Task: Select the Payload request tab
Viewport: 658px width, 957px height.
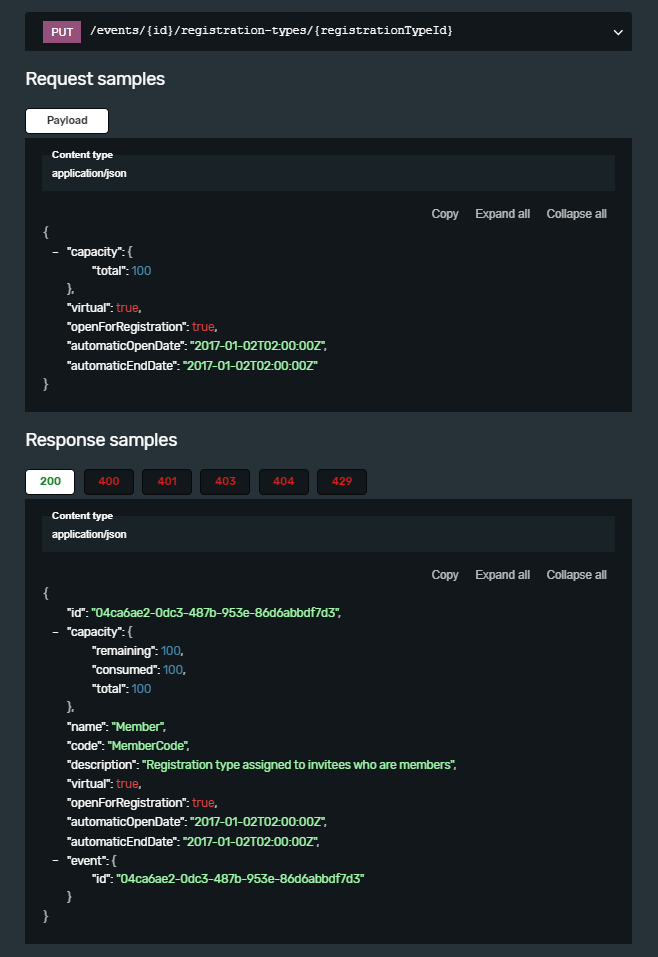Action: [x=67, y=120]
